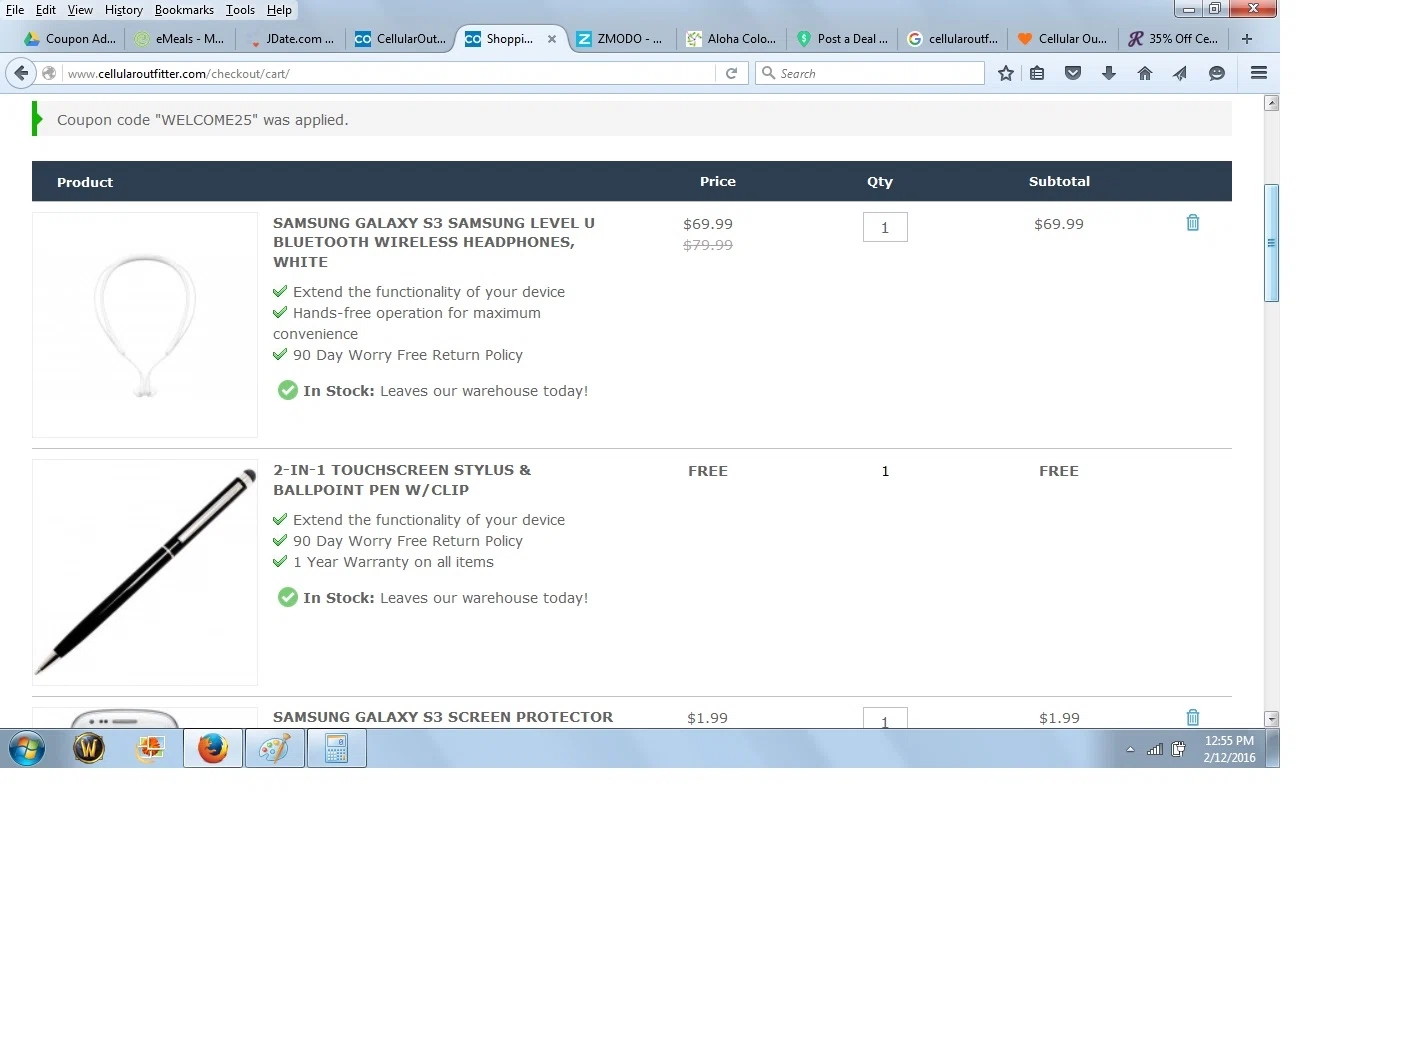Open the Paint taskbar icon
Viewport: 1422px width, 1064px height.
pyautogui.click(x=275, y=748)
